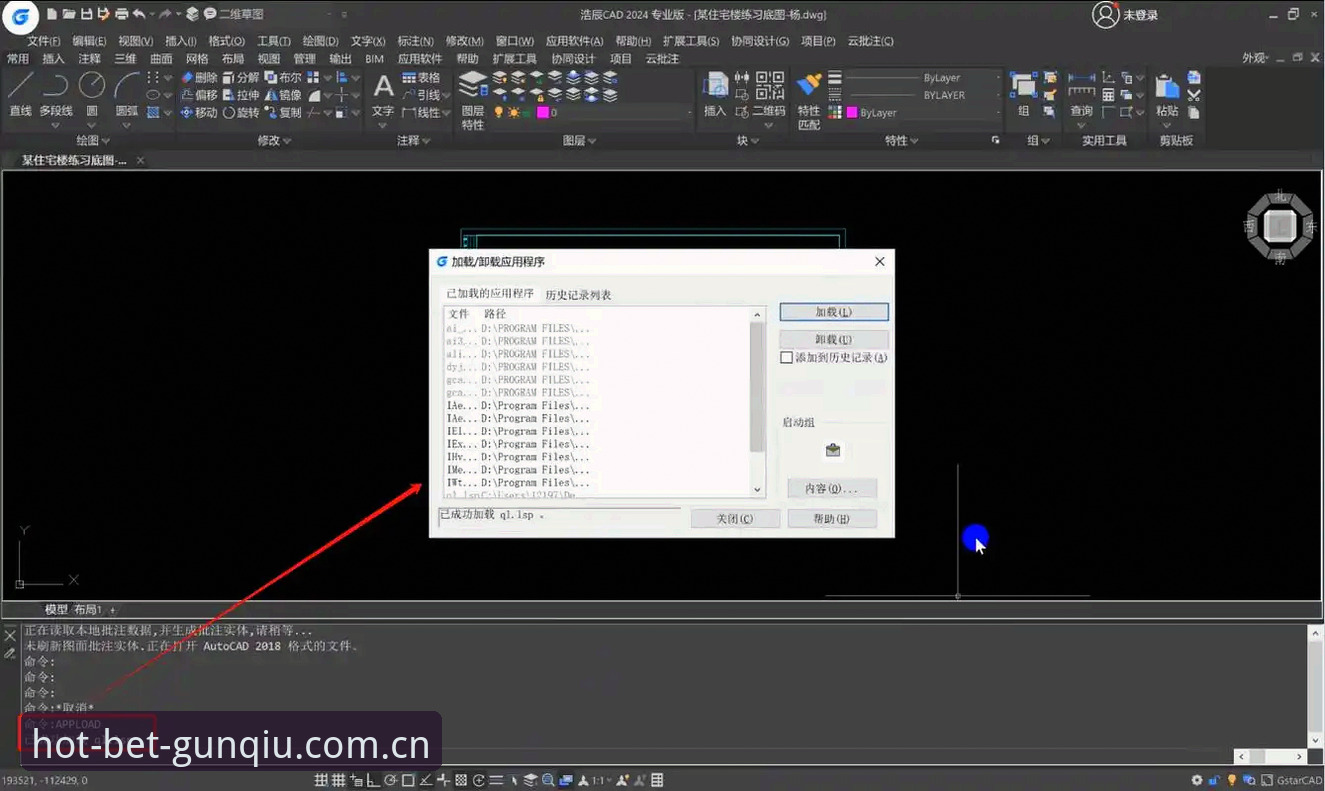Activate the 拉伸 stretch tool

click(x=241, y=95)
